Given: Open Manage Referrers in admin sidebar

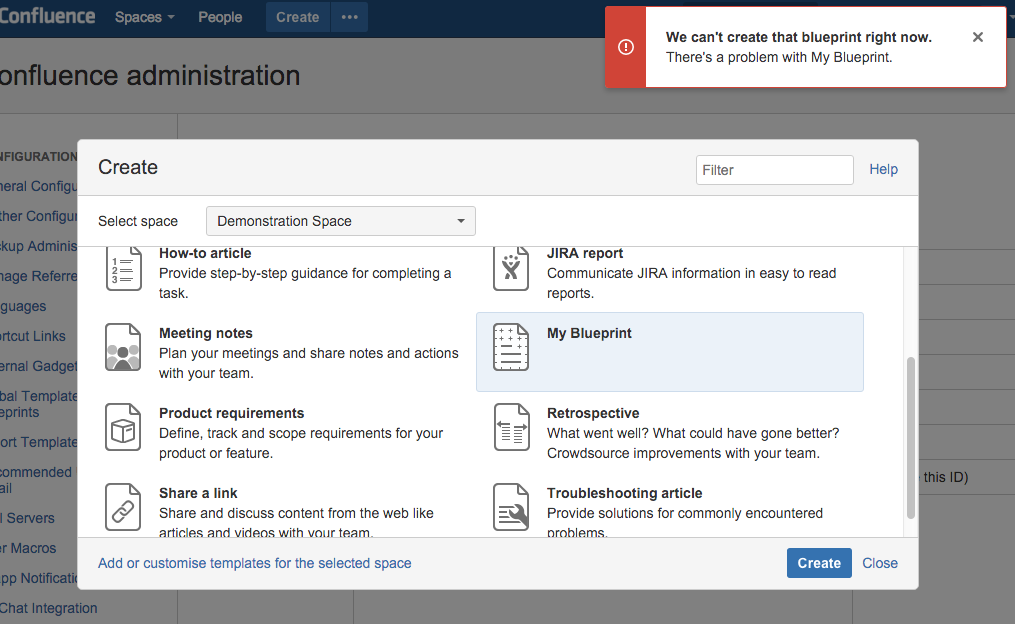Looking at the screenshot, I should pyautogui.click(x=39, y=276).
